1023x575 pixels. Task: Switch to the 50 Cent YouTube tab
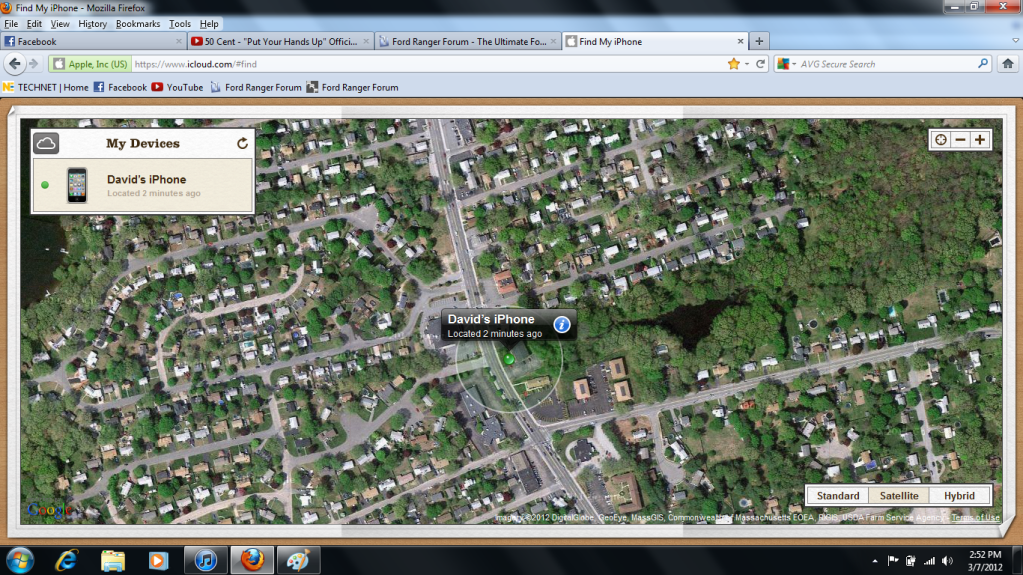pos(279,41)
